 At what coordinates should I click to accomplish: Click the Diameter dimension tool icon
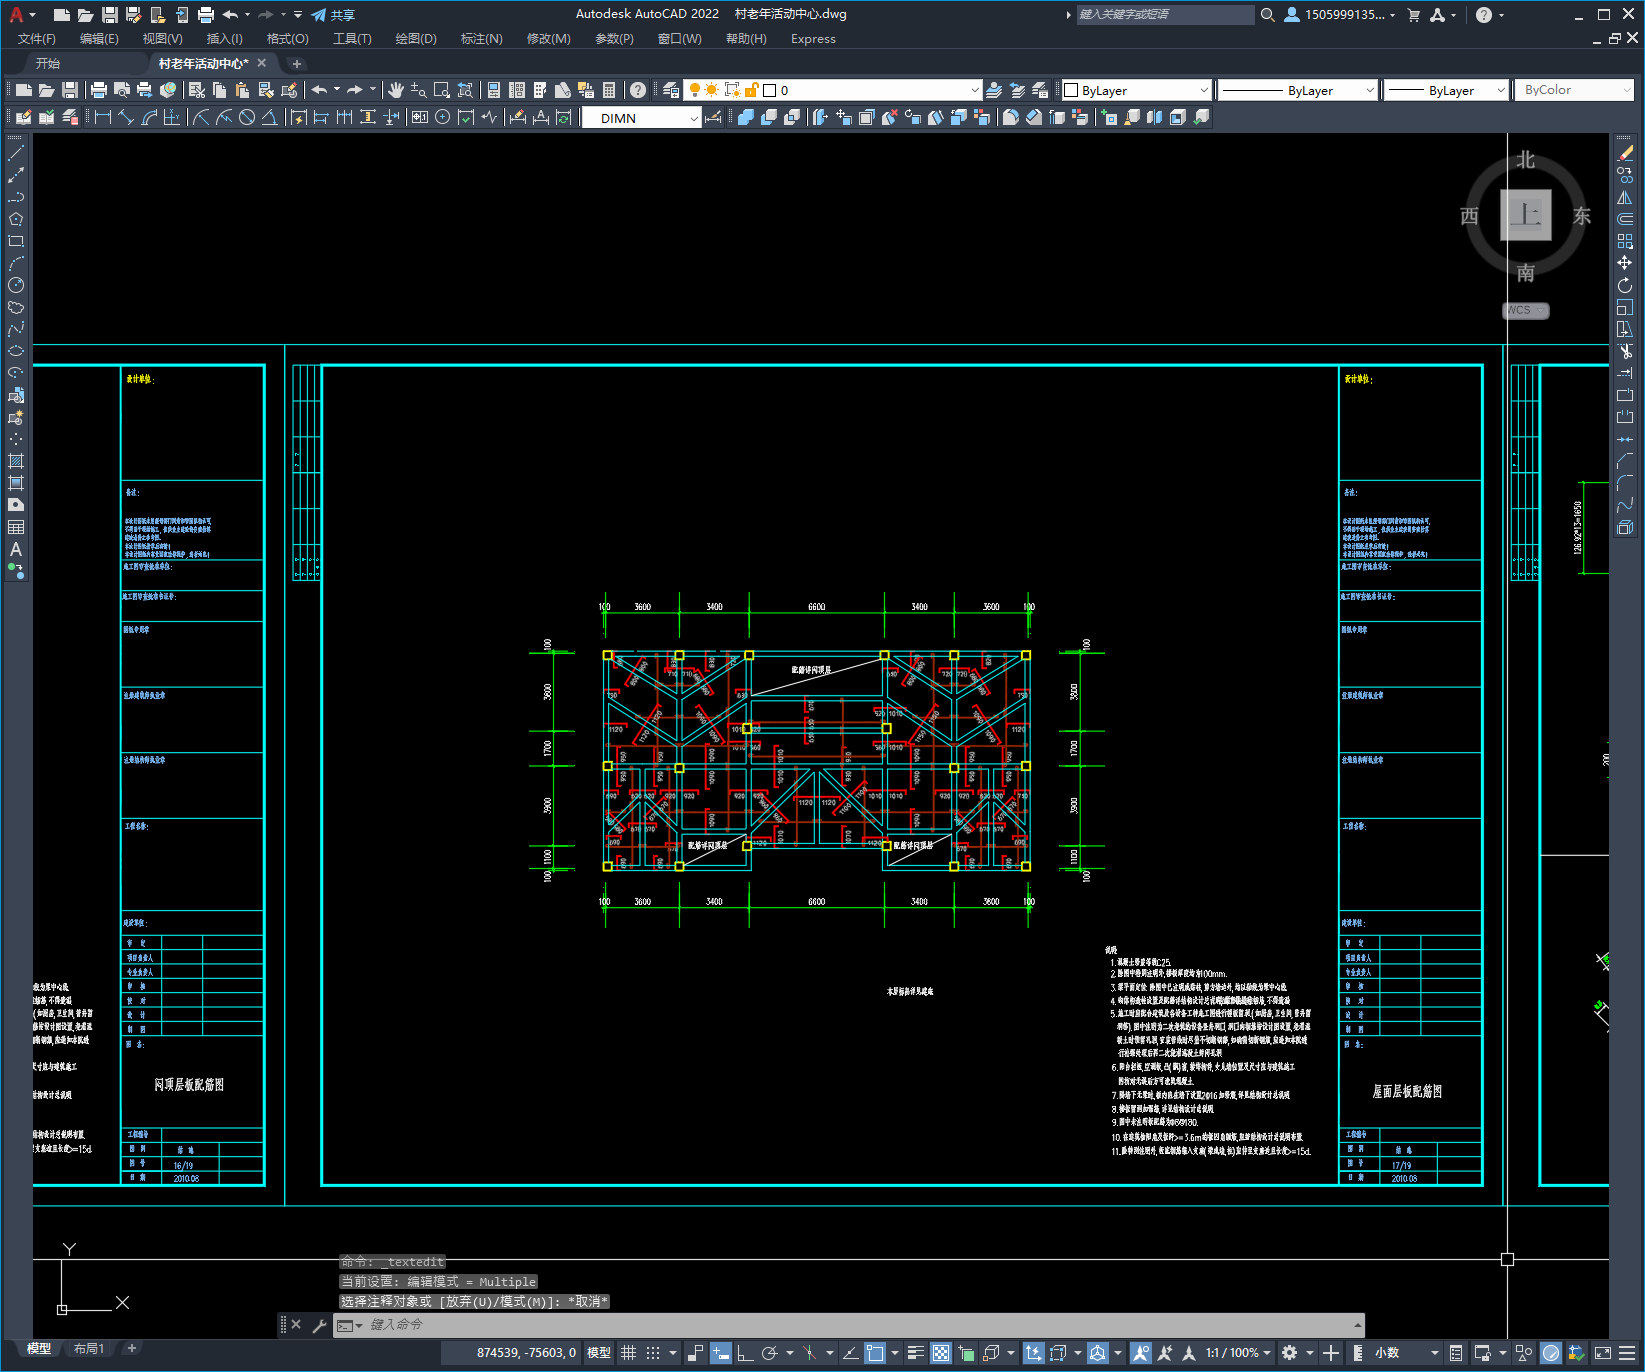click(x=247, y=117)
